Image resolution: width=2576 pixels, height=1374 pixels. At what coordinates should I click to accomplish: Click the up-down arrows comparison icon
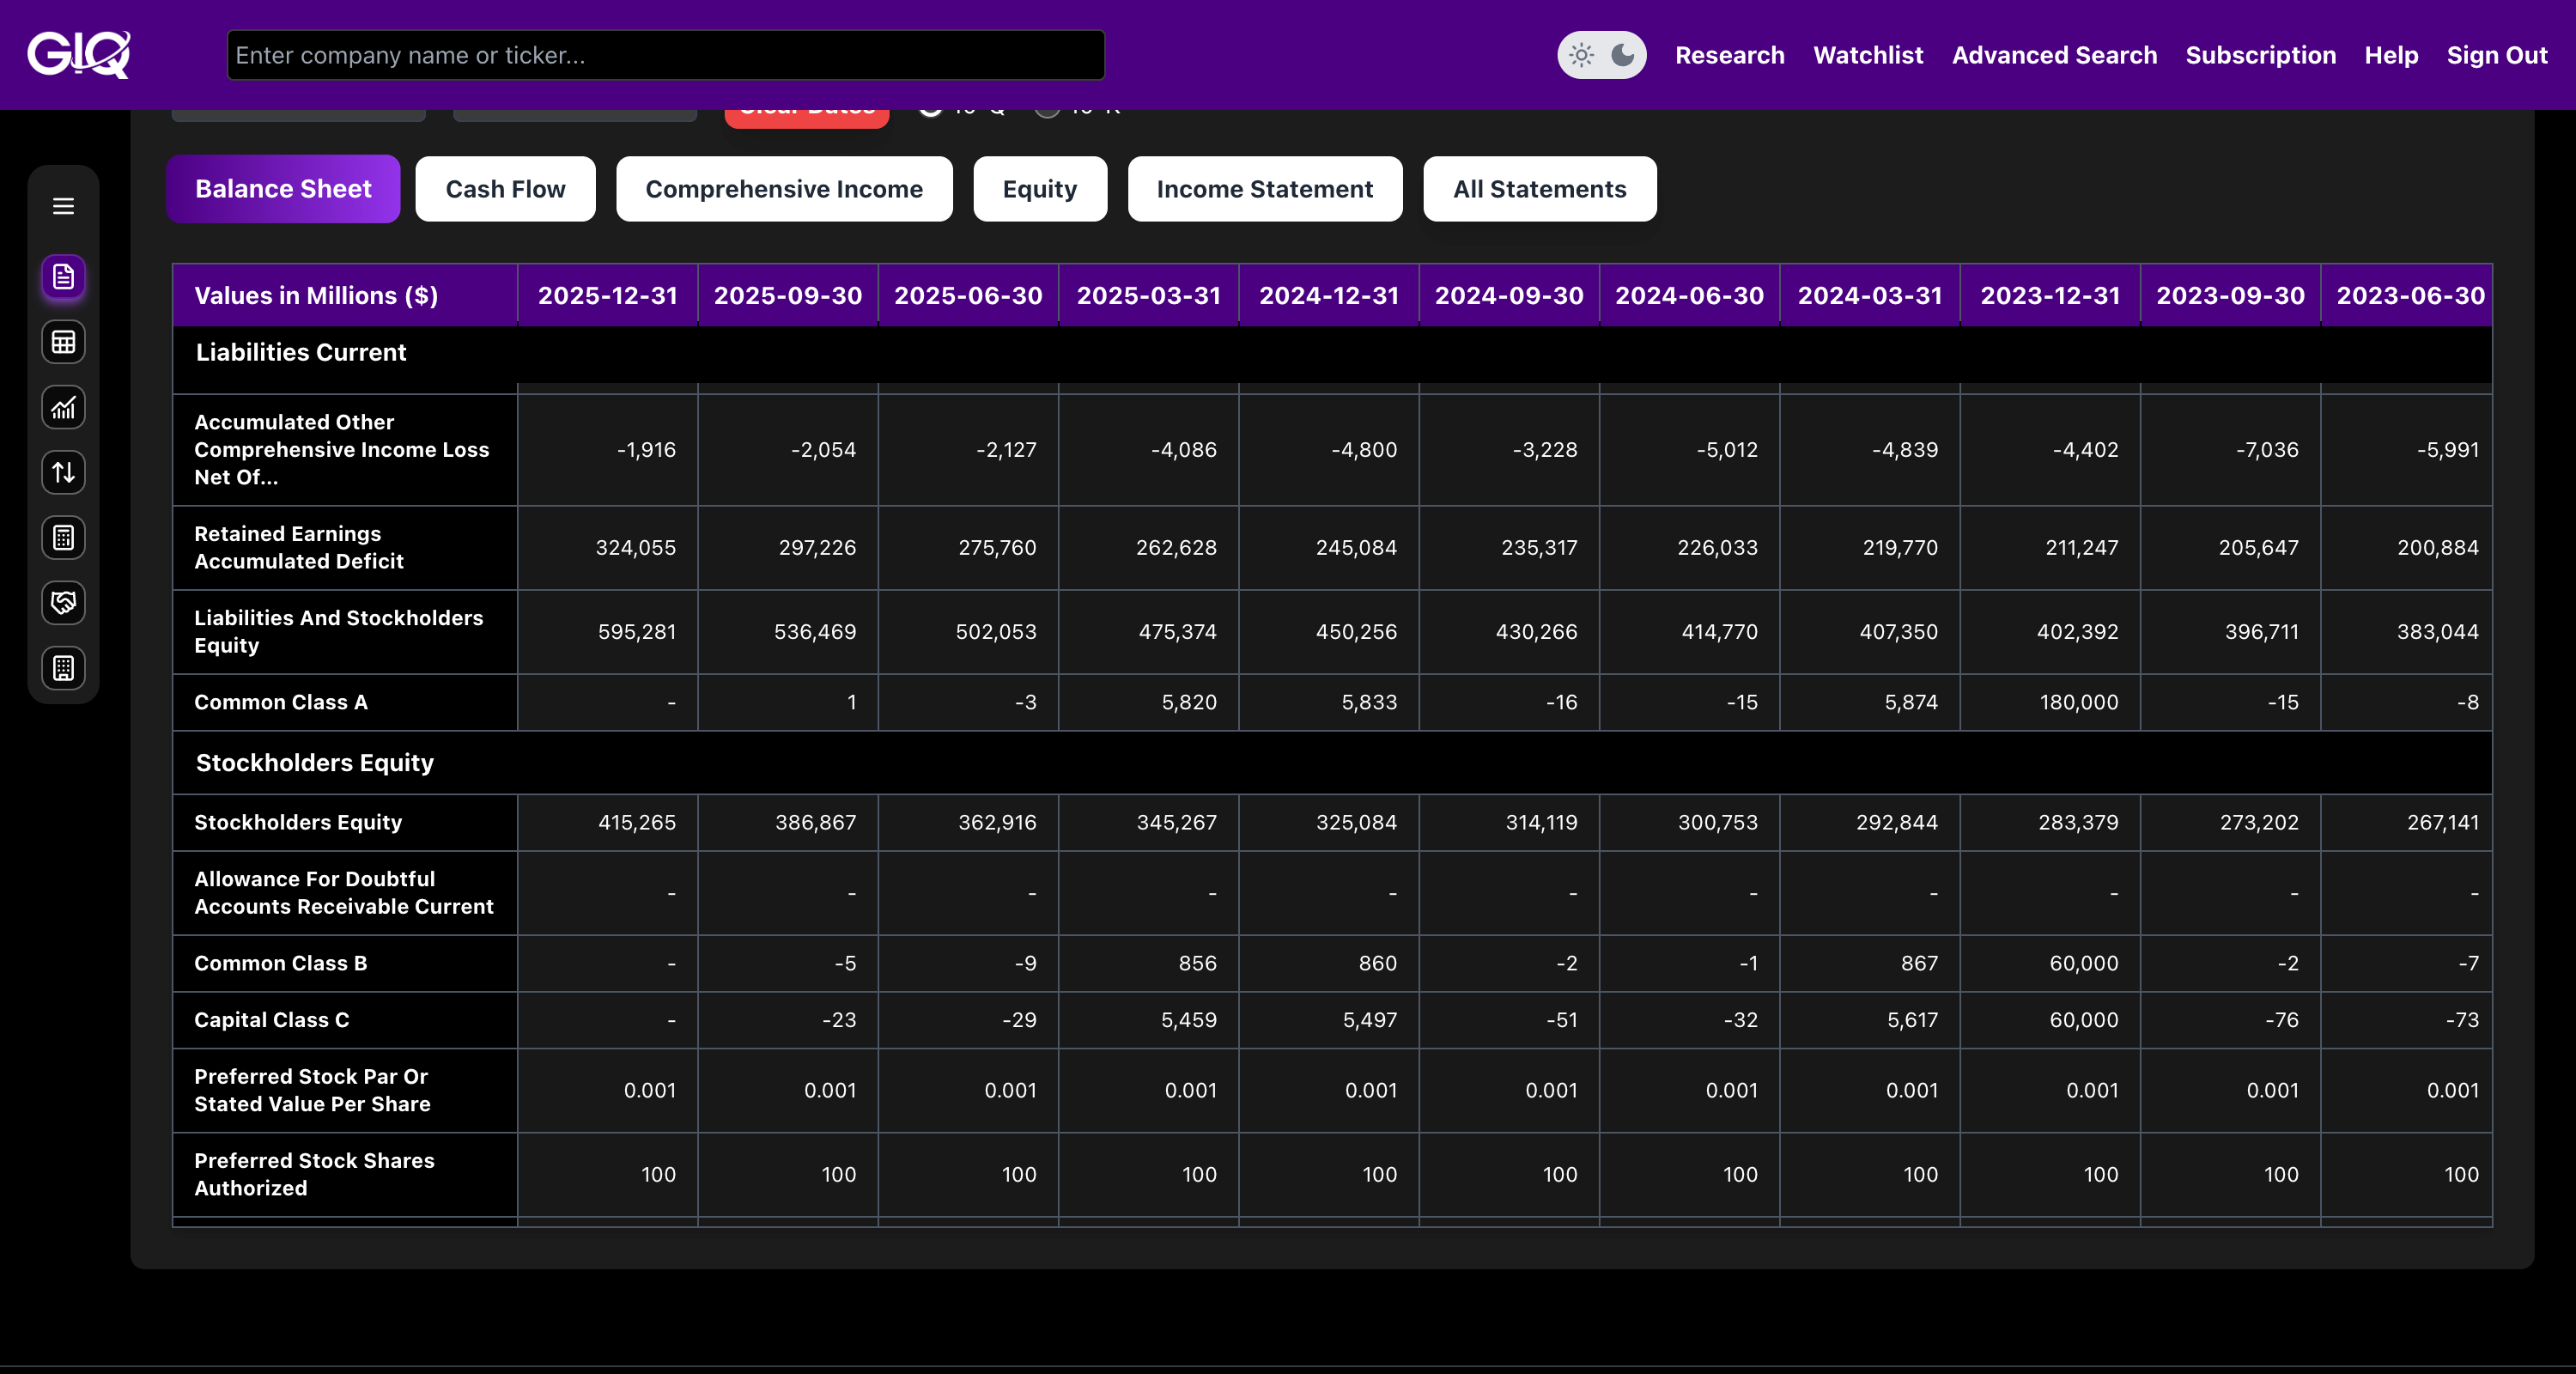point(63,472)
